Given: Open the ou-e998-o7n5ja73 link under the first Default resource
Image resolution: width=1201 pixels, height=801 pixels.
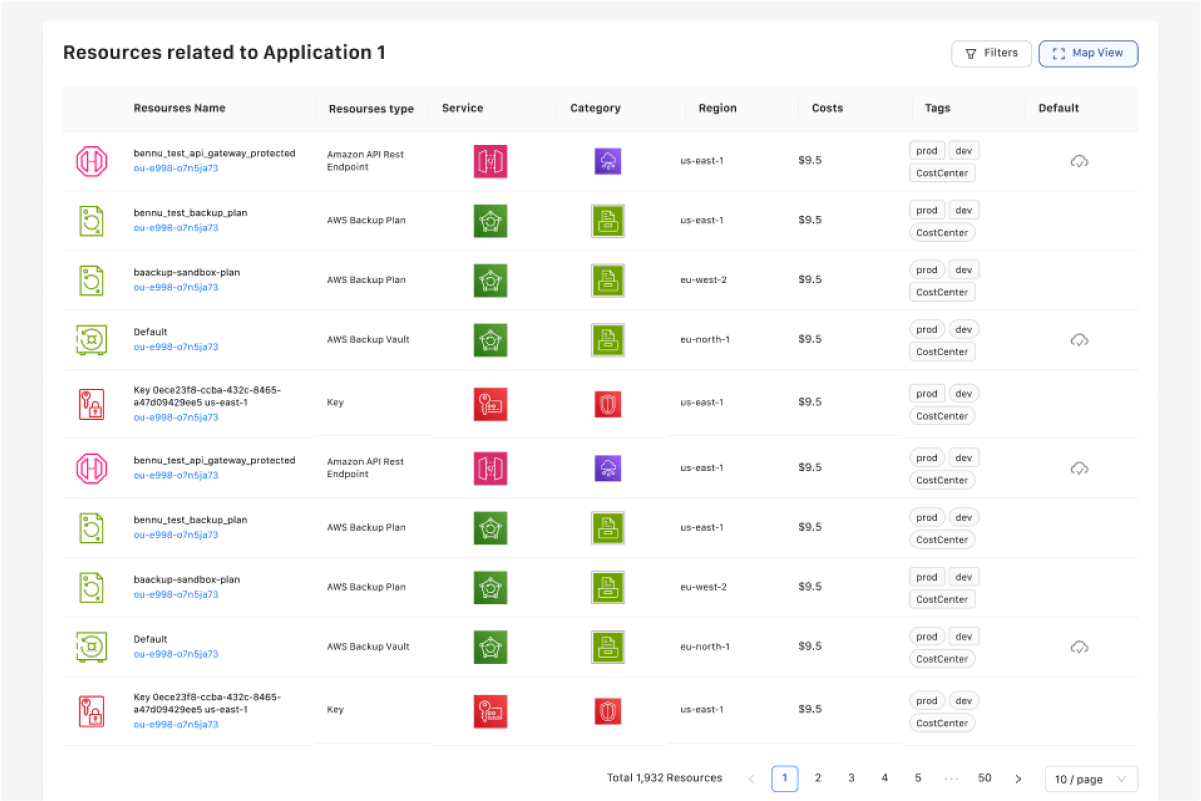Looking at the screenshot, I should 176,347.
